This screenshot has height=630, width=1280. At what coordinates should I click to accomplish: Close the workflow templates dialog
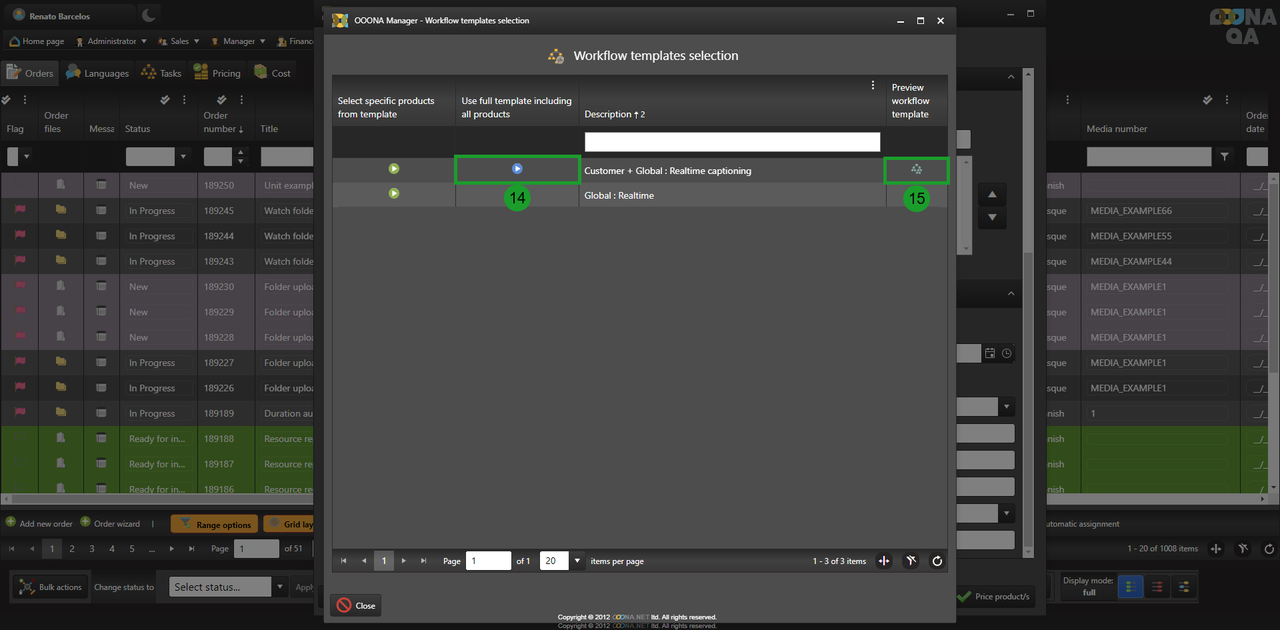pos(356,605)
